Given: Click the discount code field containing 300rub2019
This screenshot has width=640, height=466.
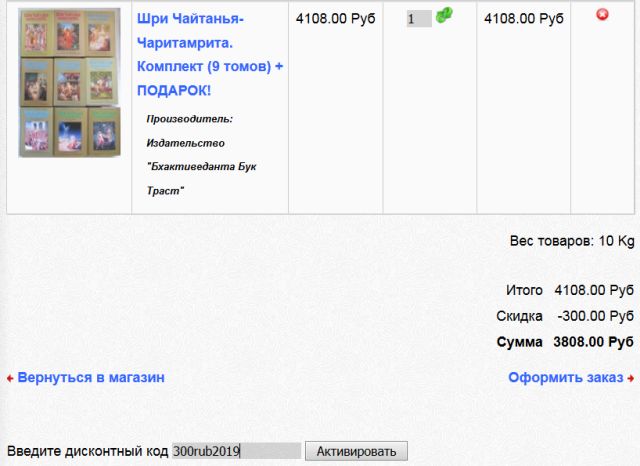Looking at the screenshot, I should (x=235, y=451).
